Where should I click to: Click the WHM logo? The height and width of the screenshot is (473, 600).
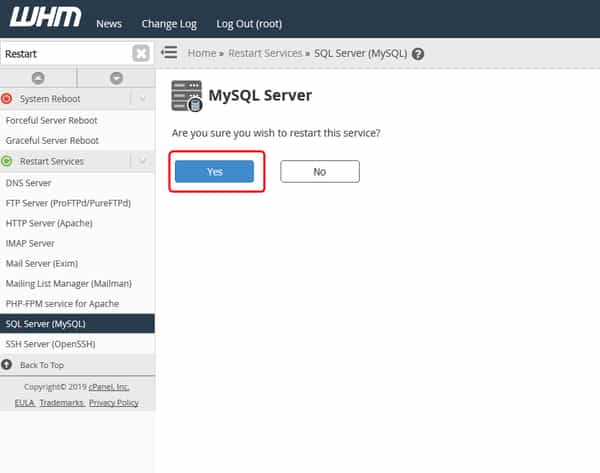pos(45,17)
